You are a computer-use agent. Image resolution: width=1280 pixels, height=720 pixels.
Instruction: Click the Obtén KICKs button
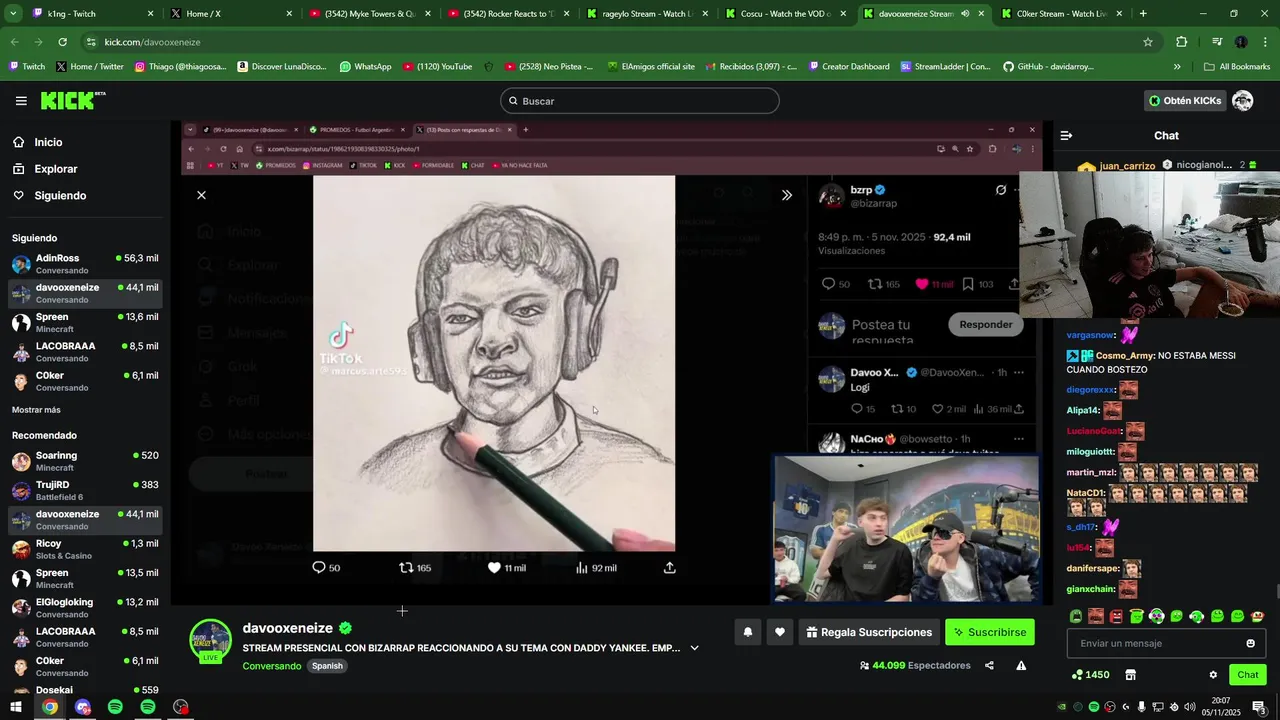point(1185,101)
